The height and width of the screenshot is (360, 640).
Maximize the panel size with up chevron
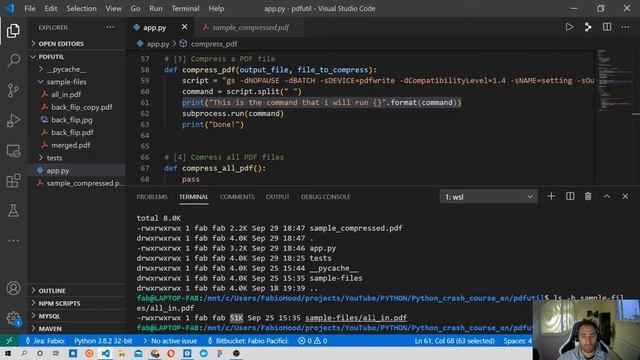click(607, 197)
